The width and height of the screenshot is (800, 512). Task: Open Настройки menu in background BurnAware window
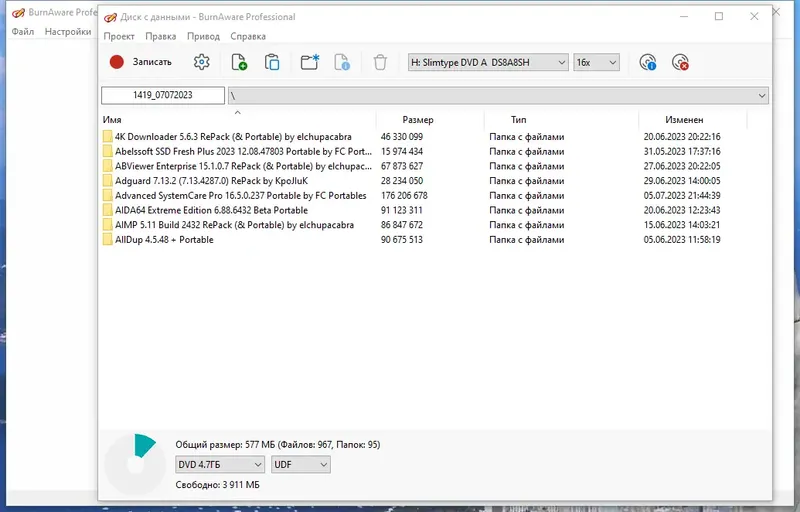click(x=68, y=32)
